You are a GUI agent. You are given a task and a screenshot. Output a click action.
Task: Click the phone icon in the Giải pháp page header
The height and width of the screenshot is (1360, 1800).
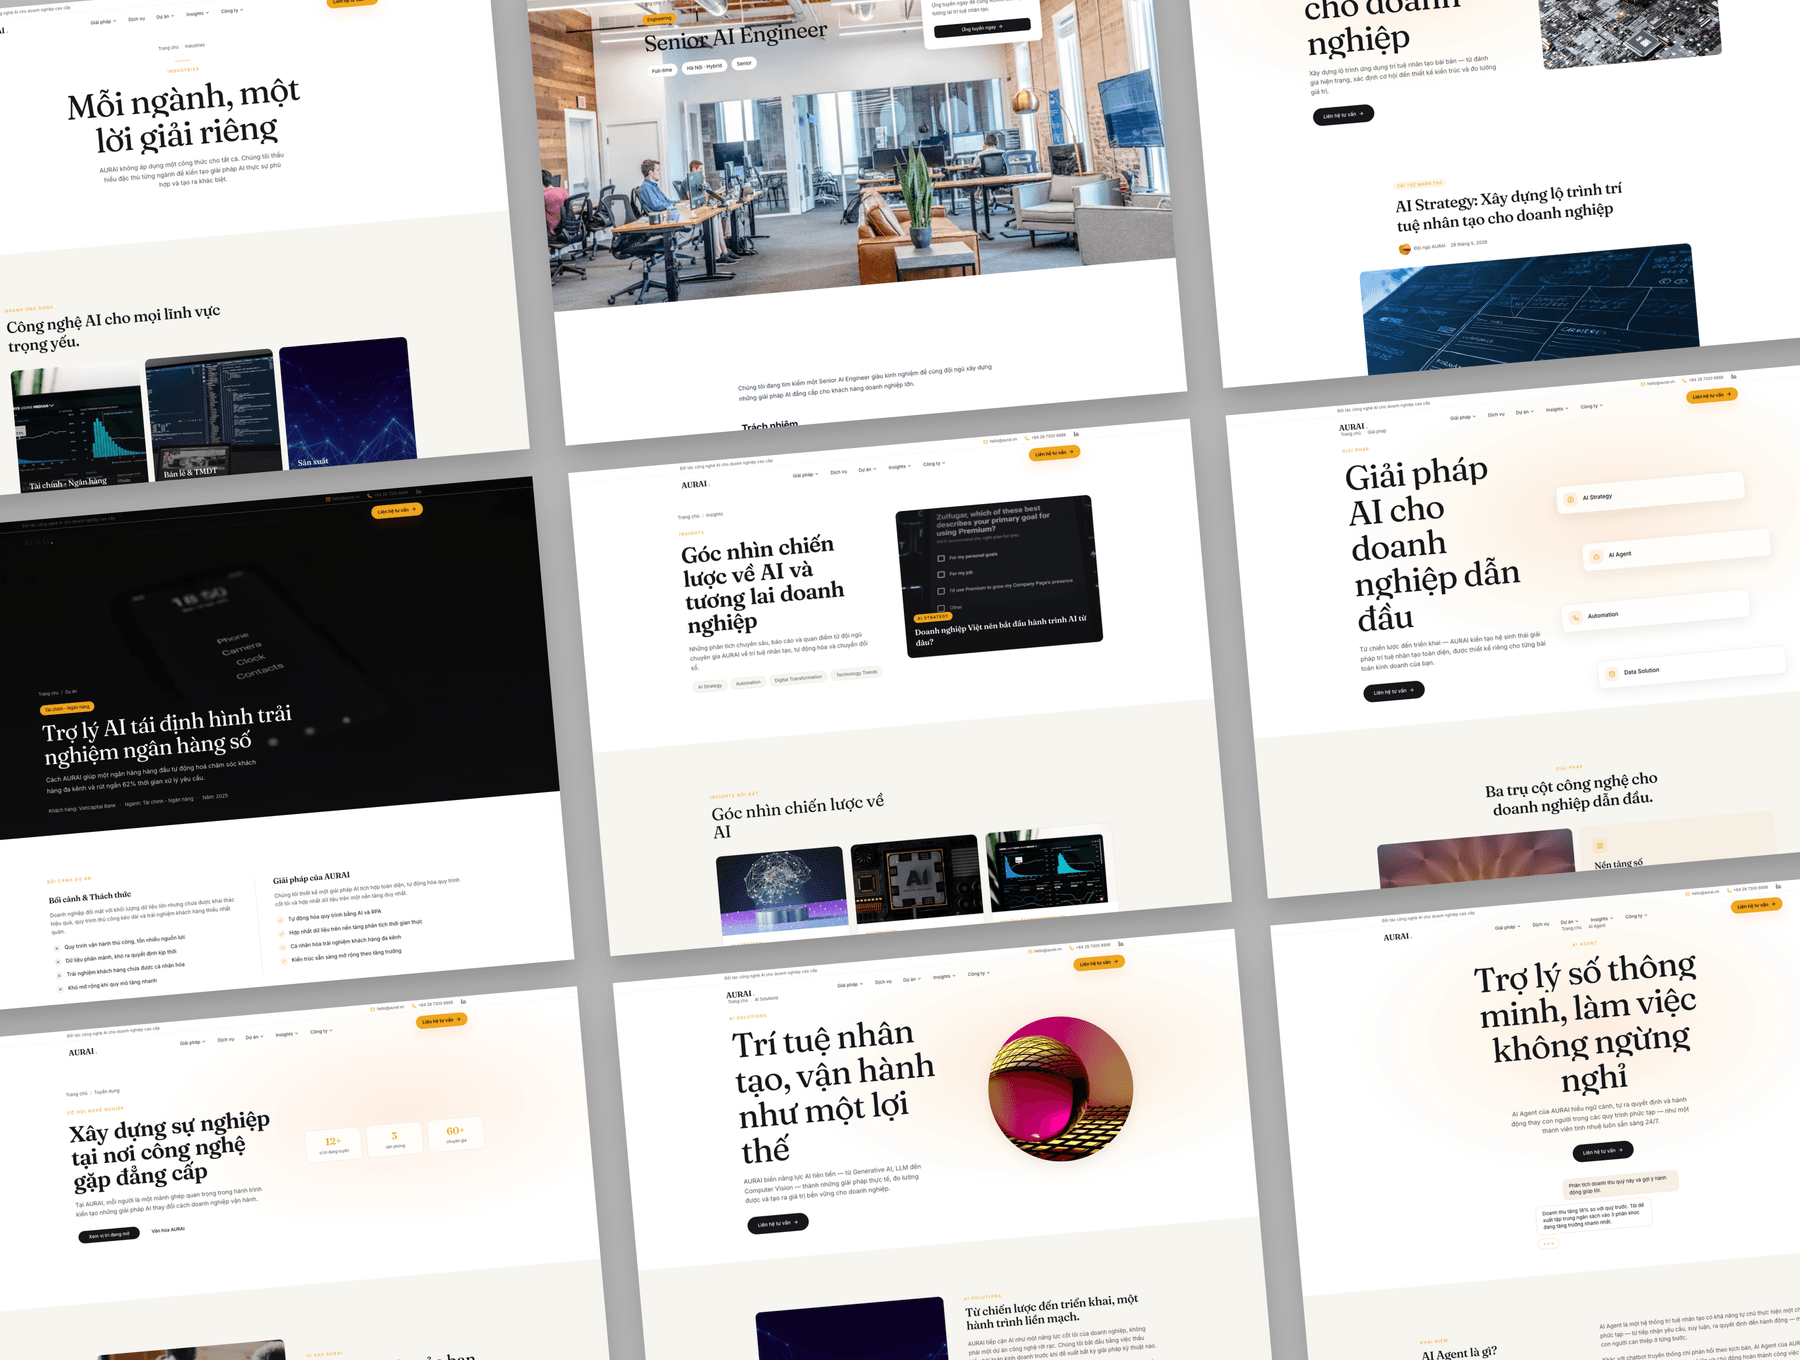click(x=1684, y=380)
